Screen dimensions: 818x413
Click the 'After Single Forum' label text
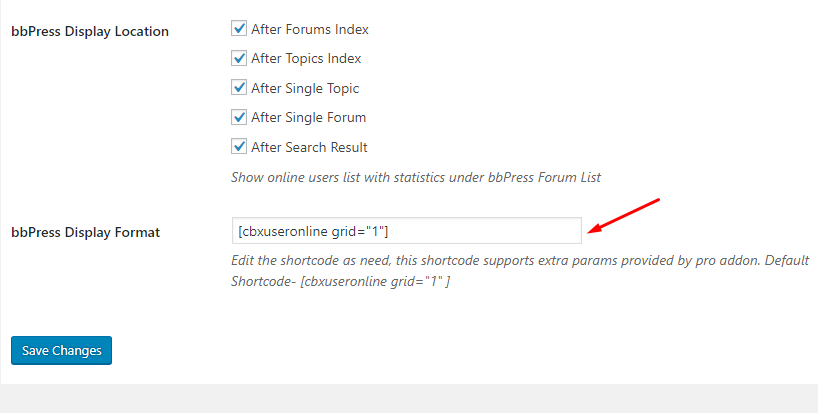click(308, 117)
